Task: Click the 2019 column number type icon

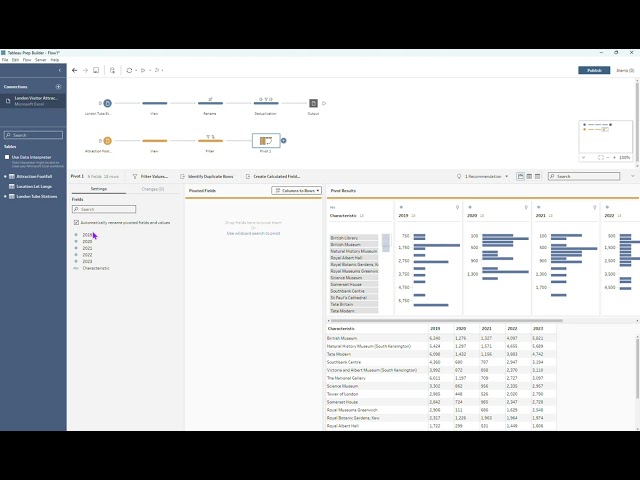Action: [x=401, y=207]
